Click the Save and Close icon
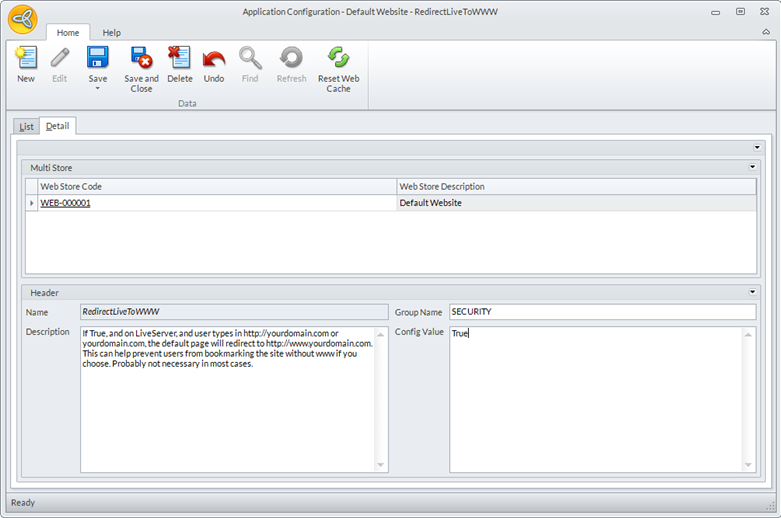Screen dimensions: 781x518 (141, 58)
